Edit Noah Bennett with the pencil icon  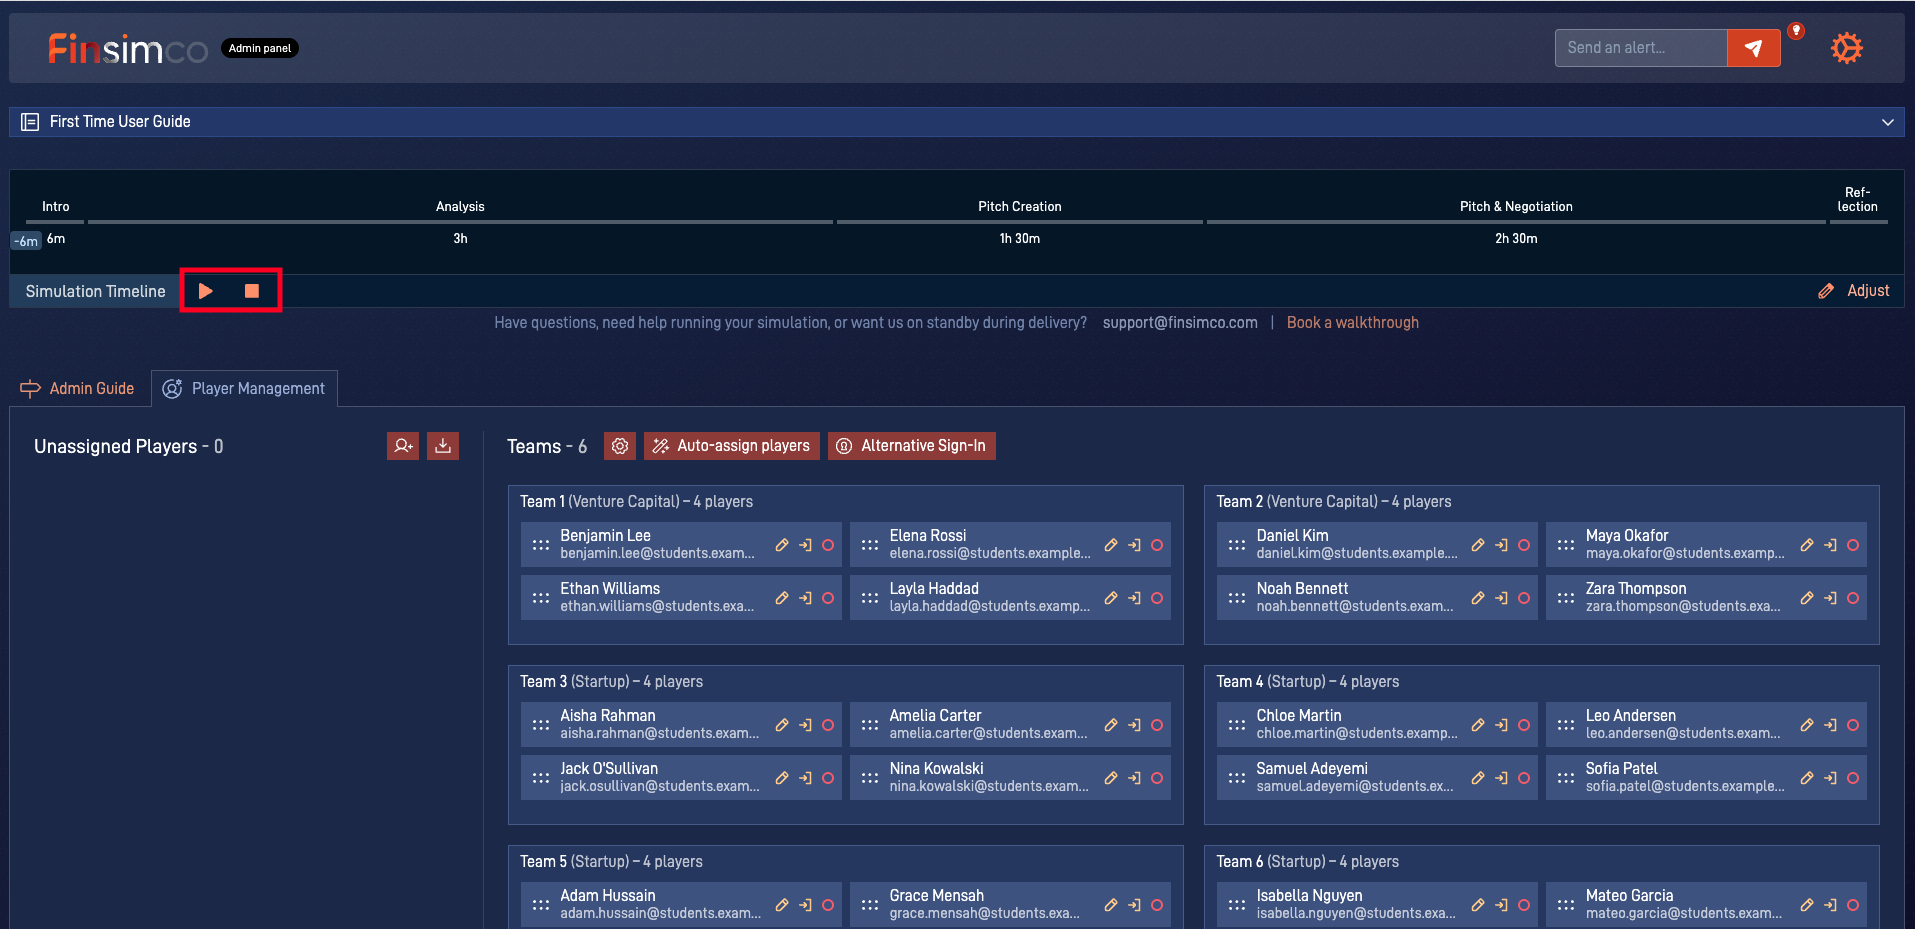point(1478,598)
